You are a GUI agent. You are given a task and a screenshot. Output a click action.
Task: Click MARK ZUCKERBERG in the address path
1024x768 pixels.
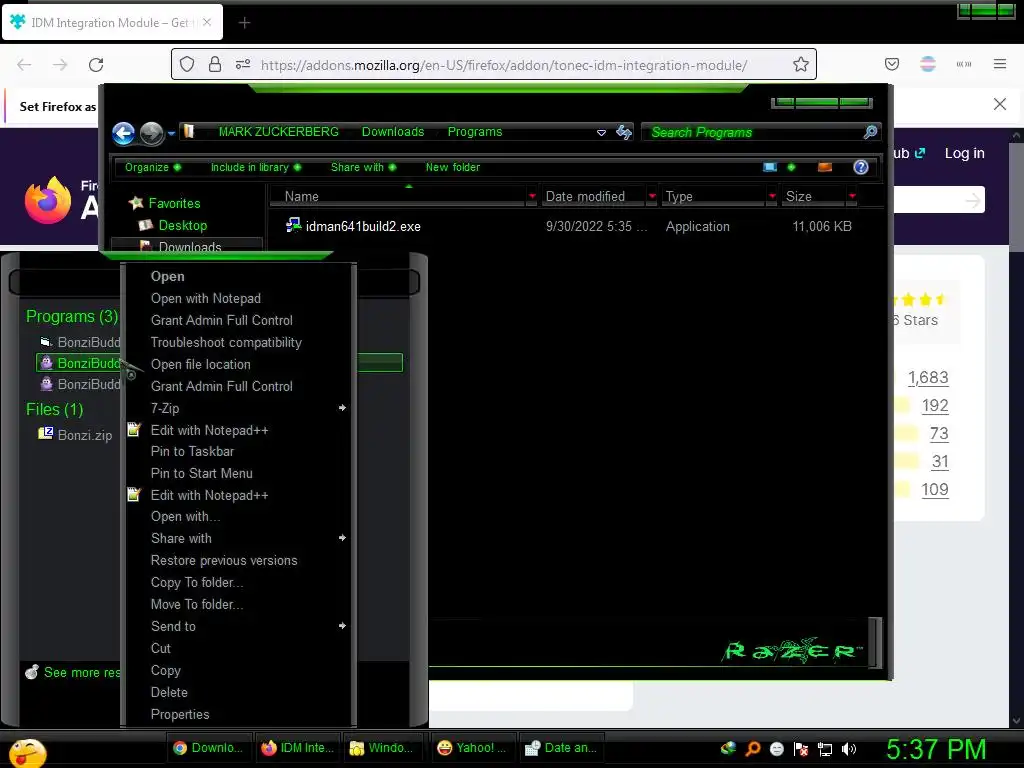tap(278, 132)
